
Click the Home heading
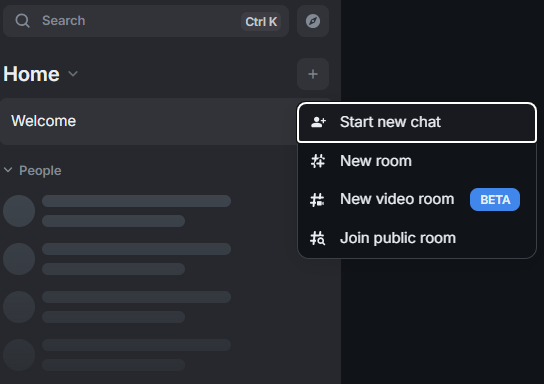tap(31, 74)
